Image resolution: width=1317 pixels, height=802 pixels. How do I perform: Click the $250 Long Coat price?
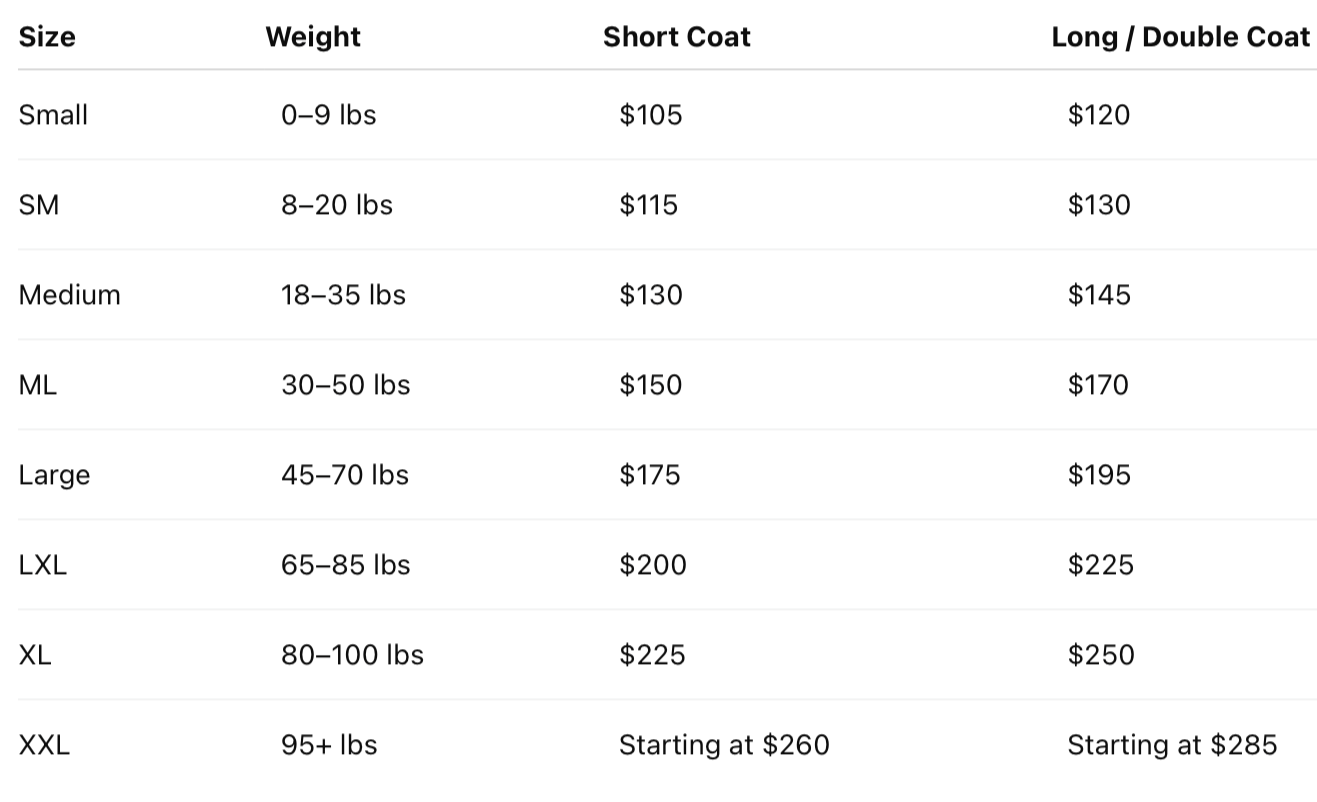tap(1100, 655)
